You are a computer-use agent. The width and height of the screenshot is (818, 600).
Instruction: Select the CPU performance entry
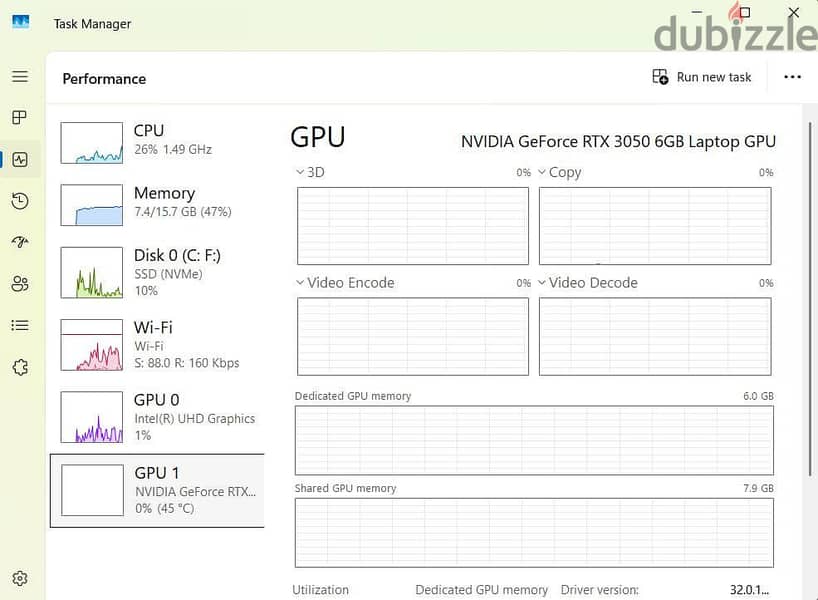(x=157, y=142)
